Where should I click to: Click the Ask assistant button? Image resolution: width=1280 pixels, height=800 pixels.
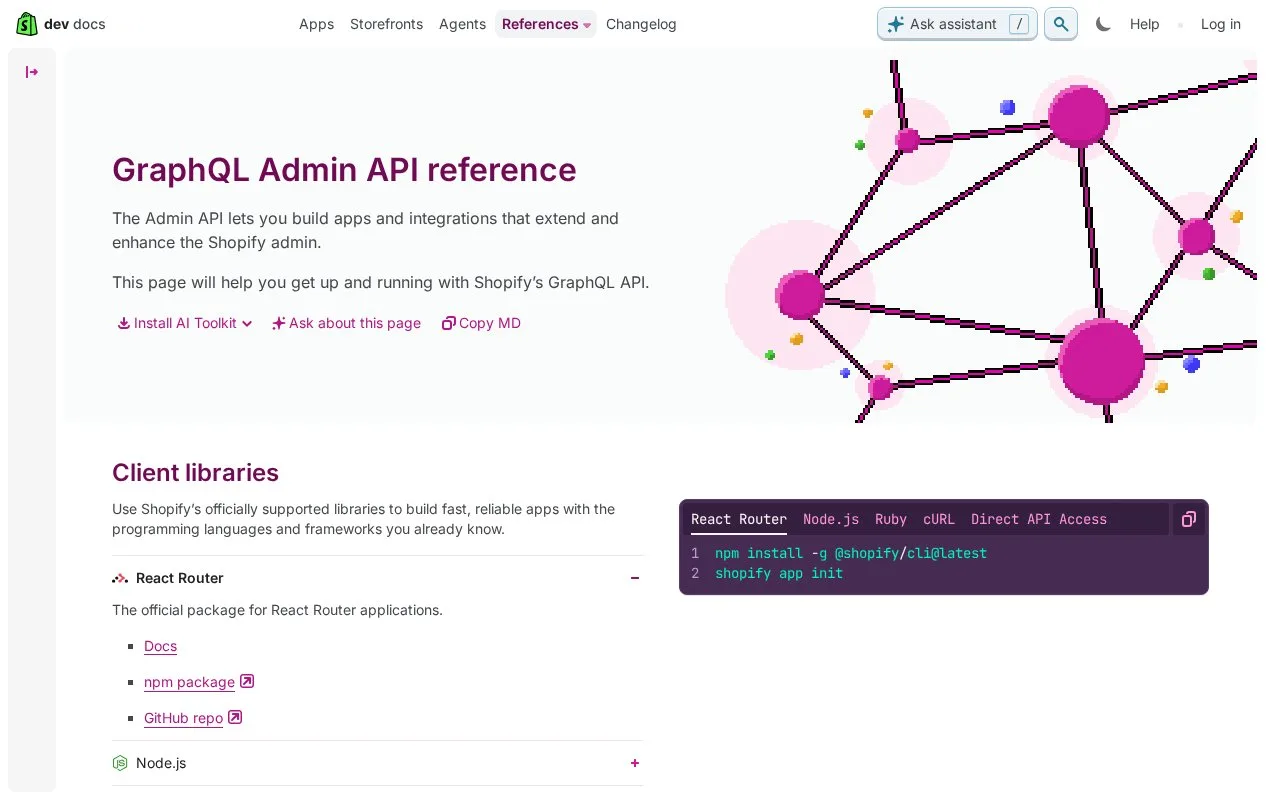(x=957, y=24)
